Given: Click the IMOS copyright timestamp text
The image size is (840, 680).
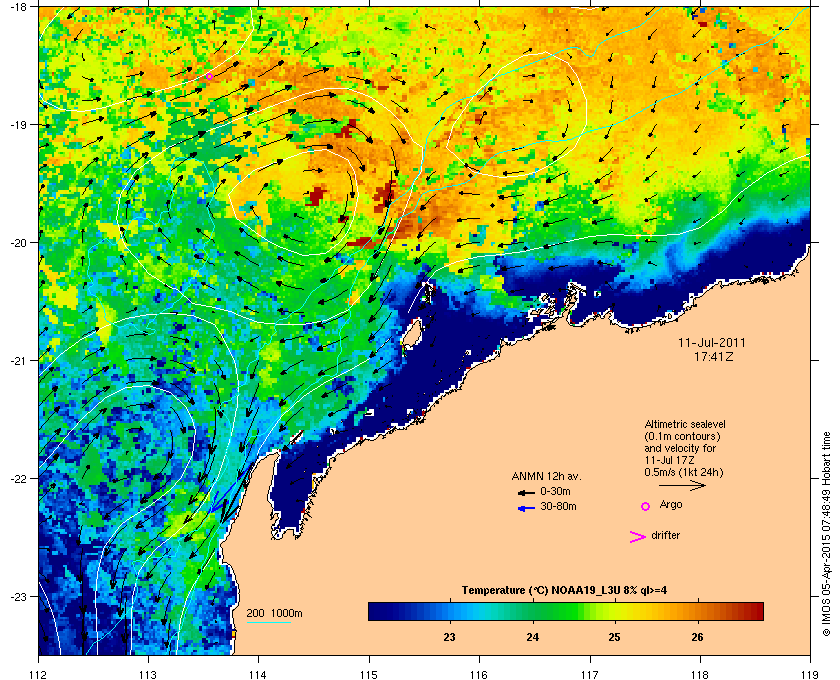Looking at the screenshot, I should tap(826, 534).
